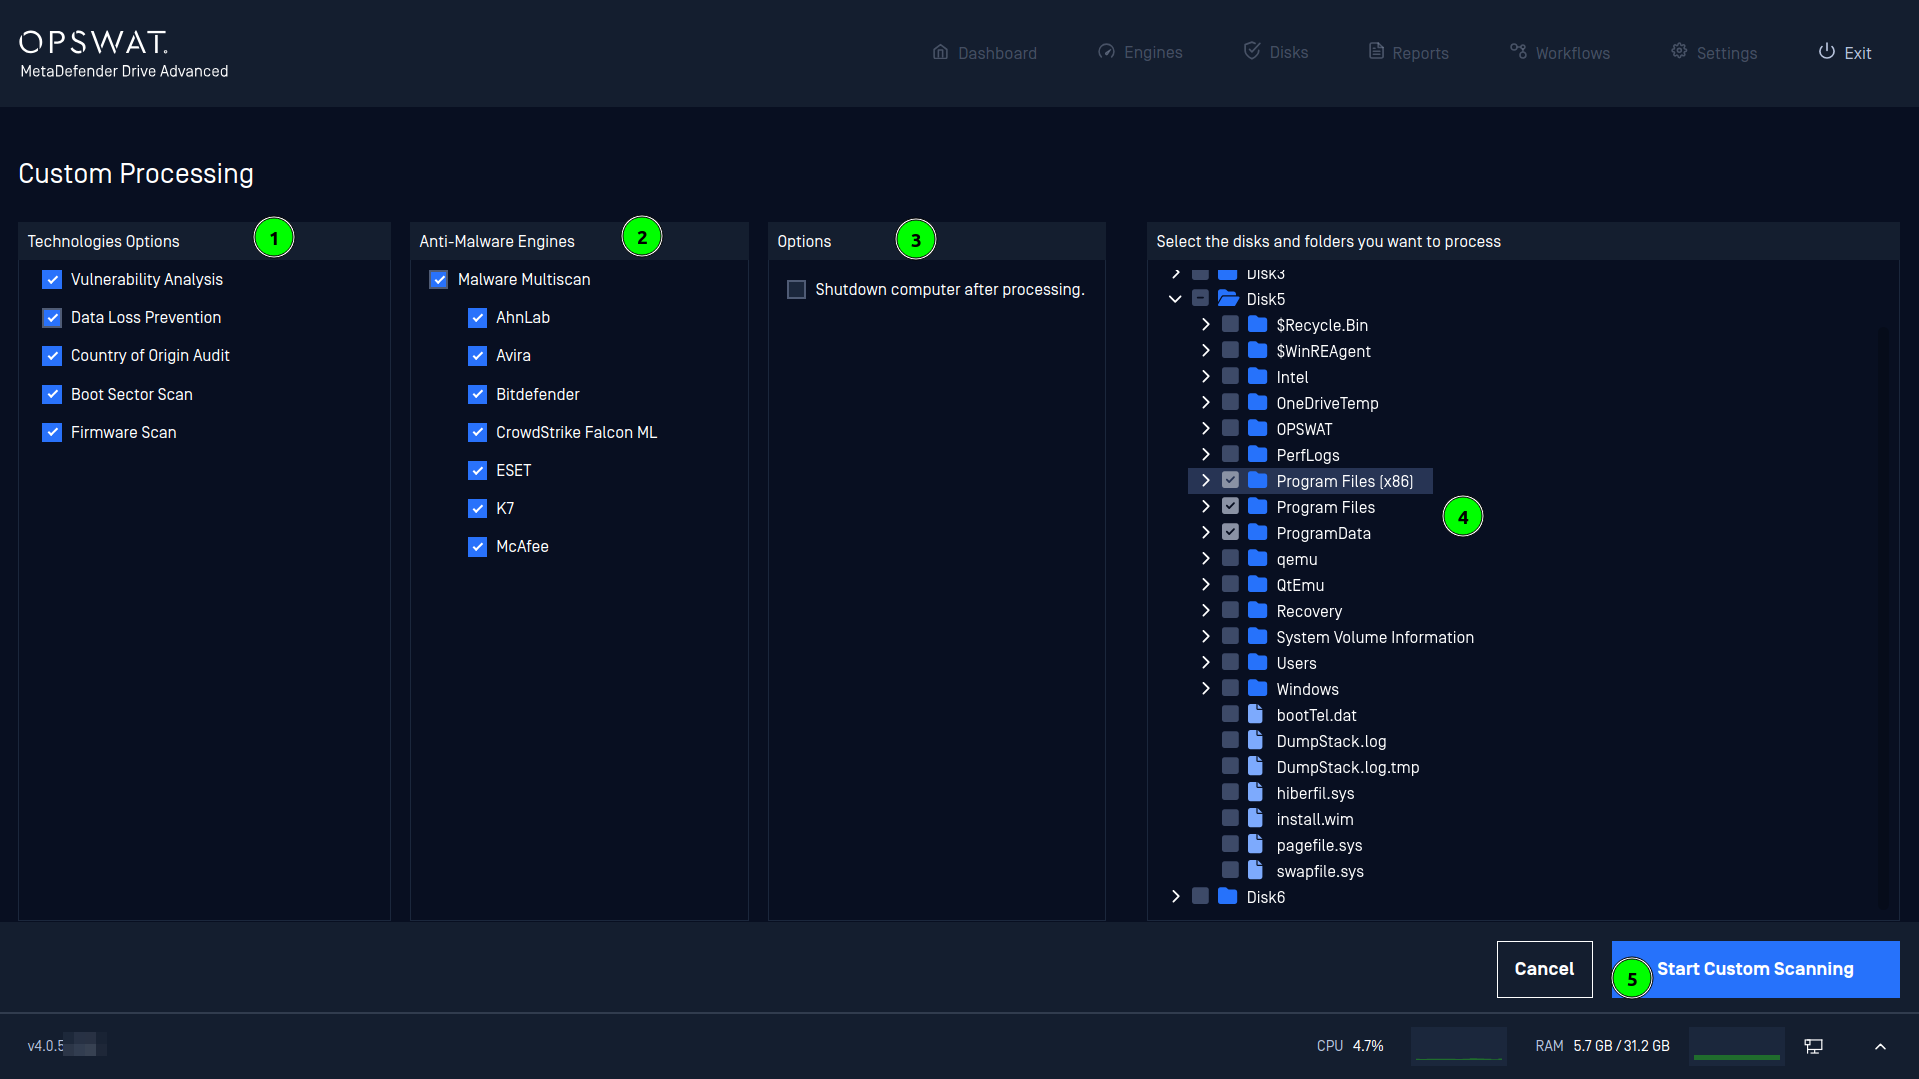Click the Users folder icon
This screenshot has width=1919, height=1079.
pos(1258,663)
